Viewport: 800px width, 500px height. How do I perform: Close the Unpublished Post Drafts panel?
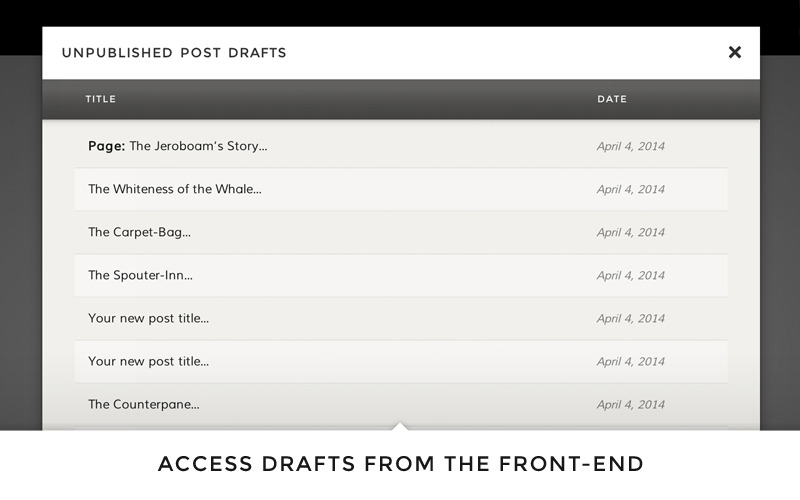click(734, 52)
